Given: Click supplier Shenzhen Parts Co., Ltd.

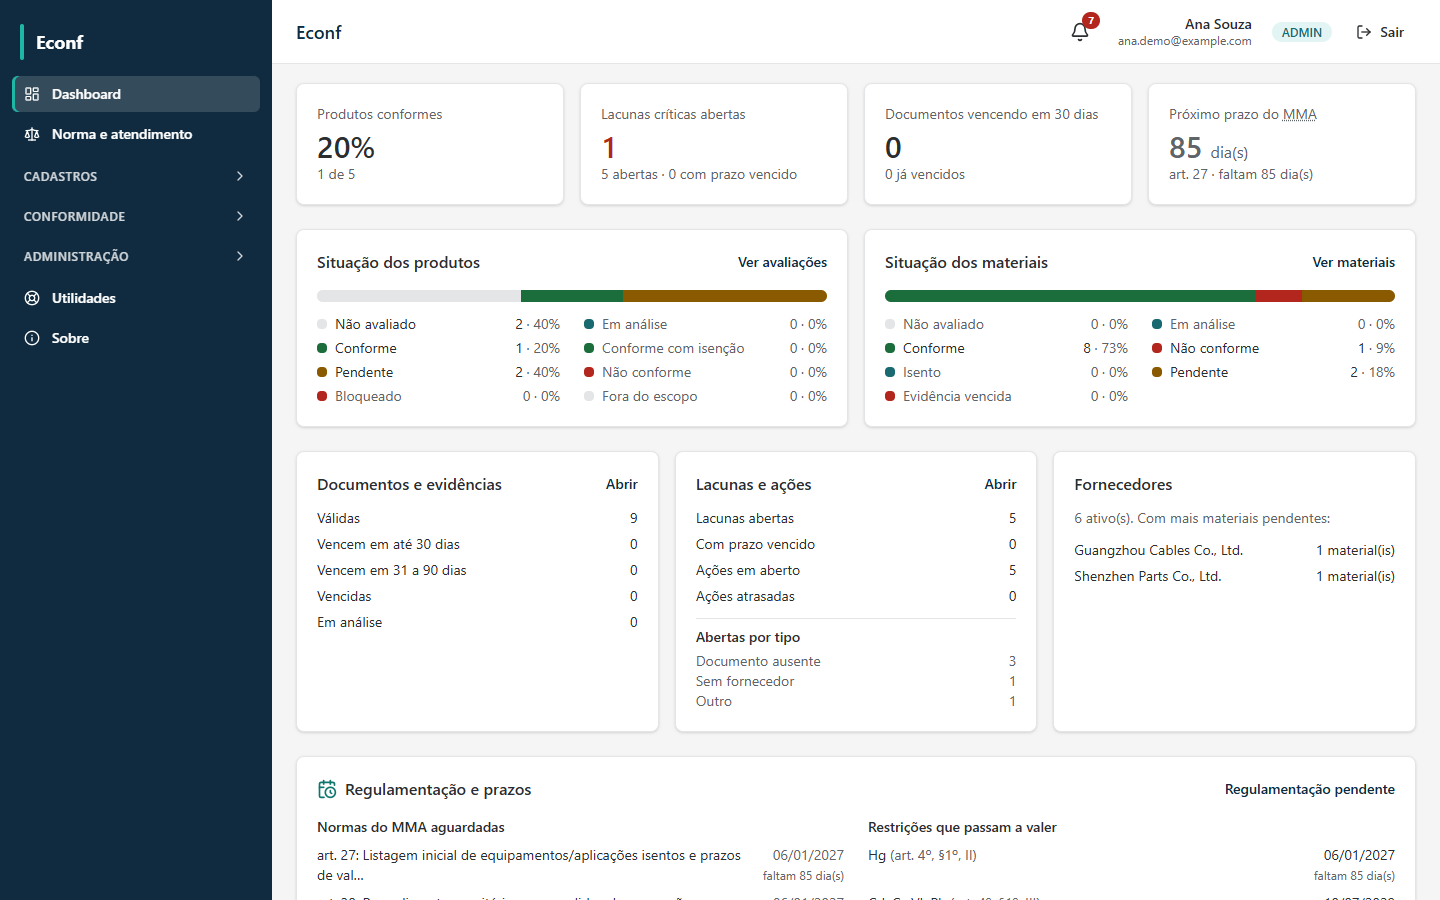Looking at the screenshot, I should pos(1147,576).
